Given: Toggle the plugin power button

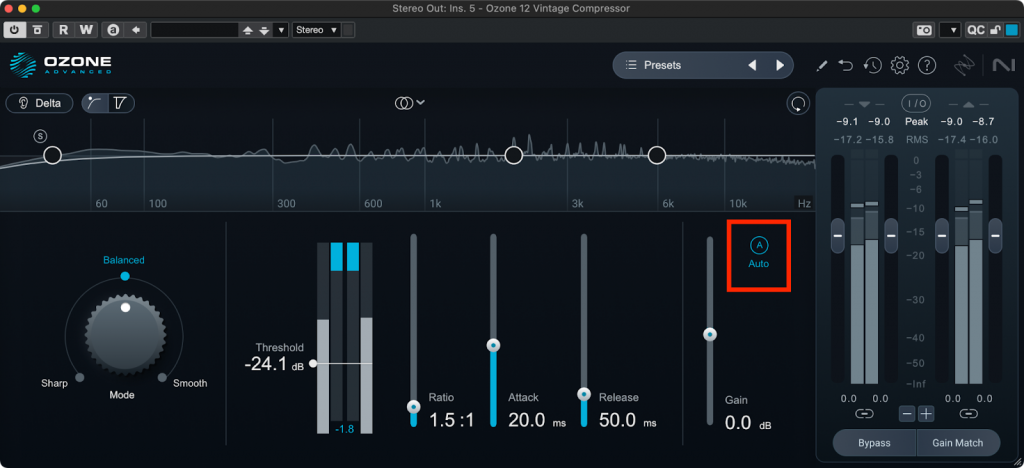Looking at the screenshot, I should 17,30.
